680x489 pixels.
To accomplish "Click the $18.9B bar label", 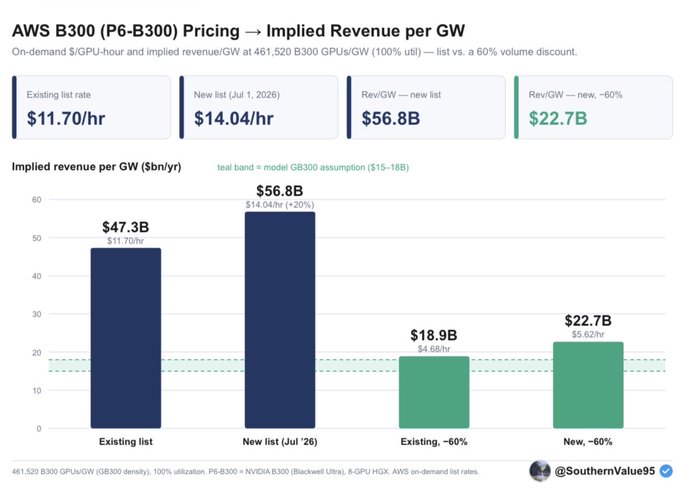I will pos(434,335).
